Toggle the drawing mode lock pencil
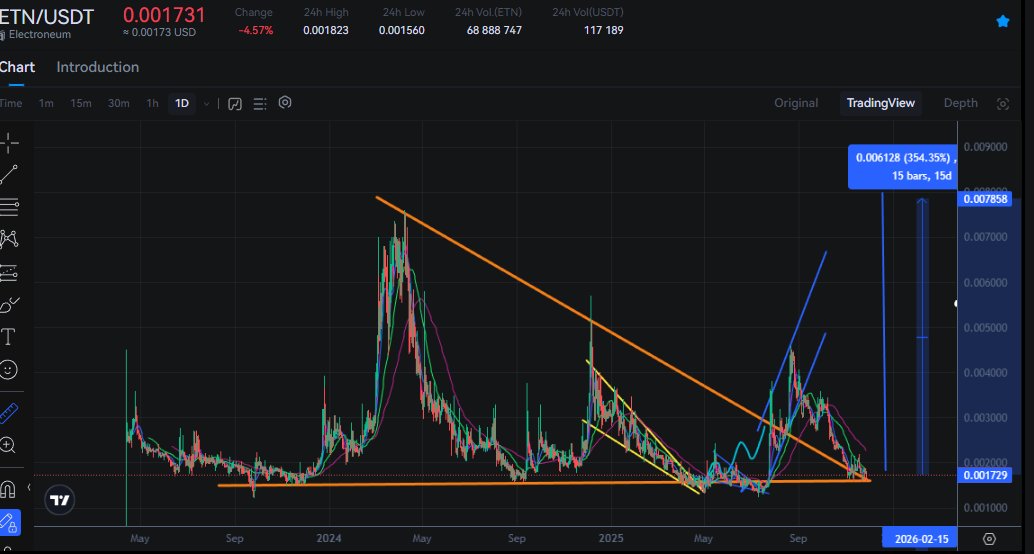 (9, 522)
